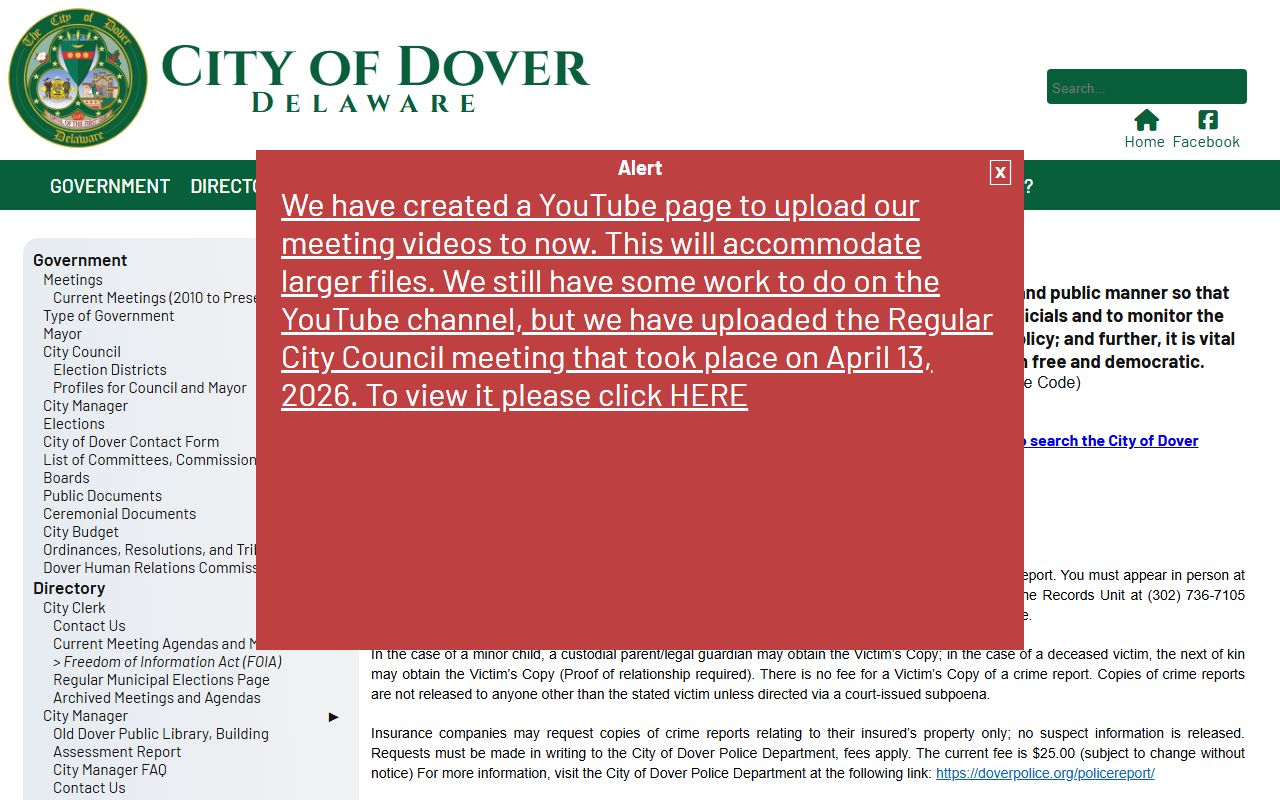Open Archived Meetings and Agendas
Viewport: 1280px width, 800px height.
157,698
